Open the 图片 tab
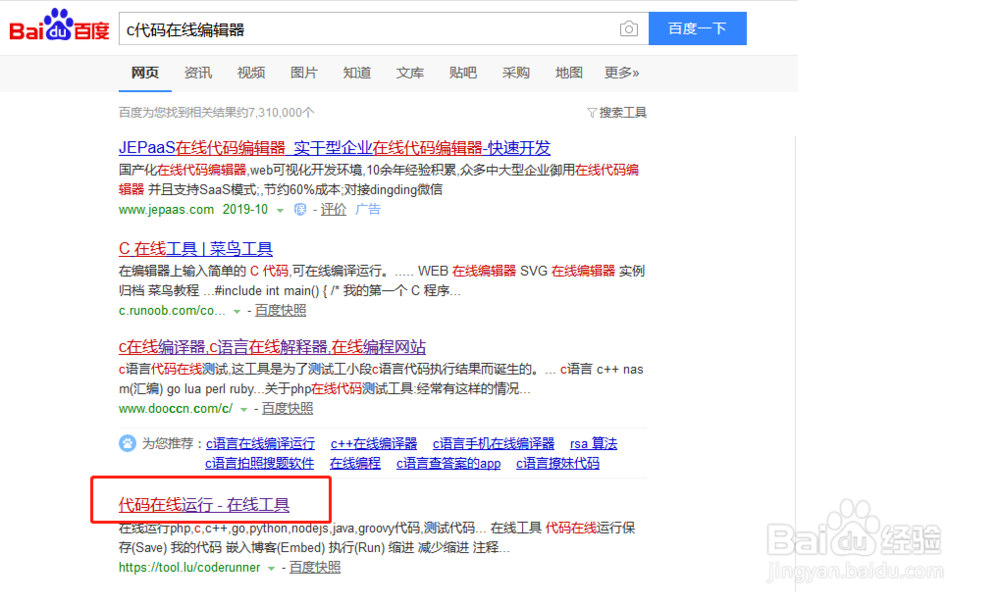The width and height of the screenshot is (1000, 606). pos(304,73)
